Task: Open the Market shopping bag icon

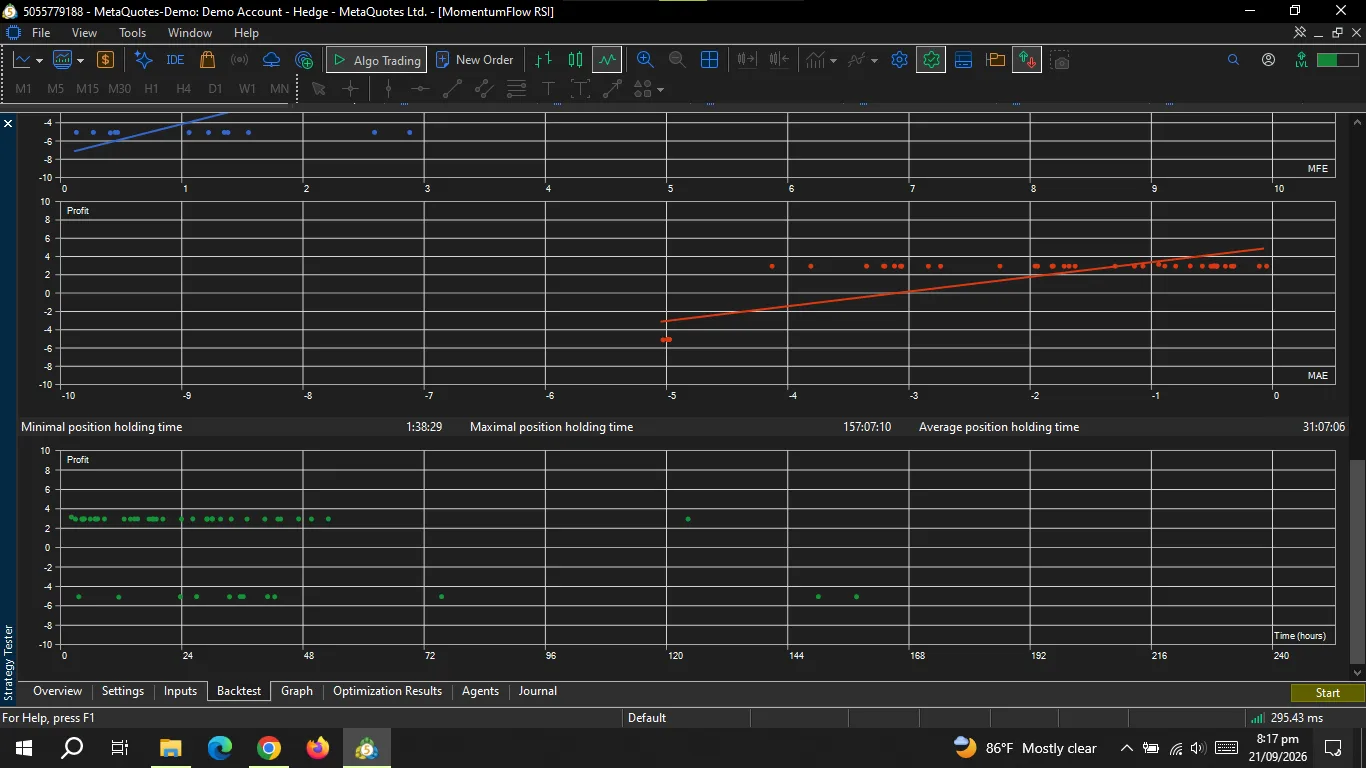Action: click(207, 60)
